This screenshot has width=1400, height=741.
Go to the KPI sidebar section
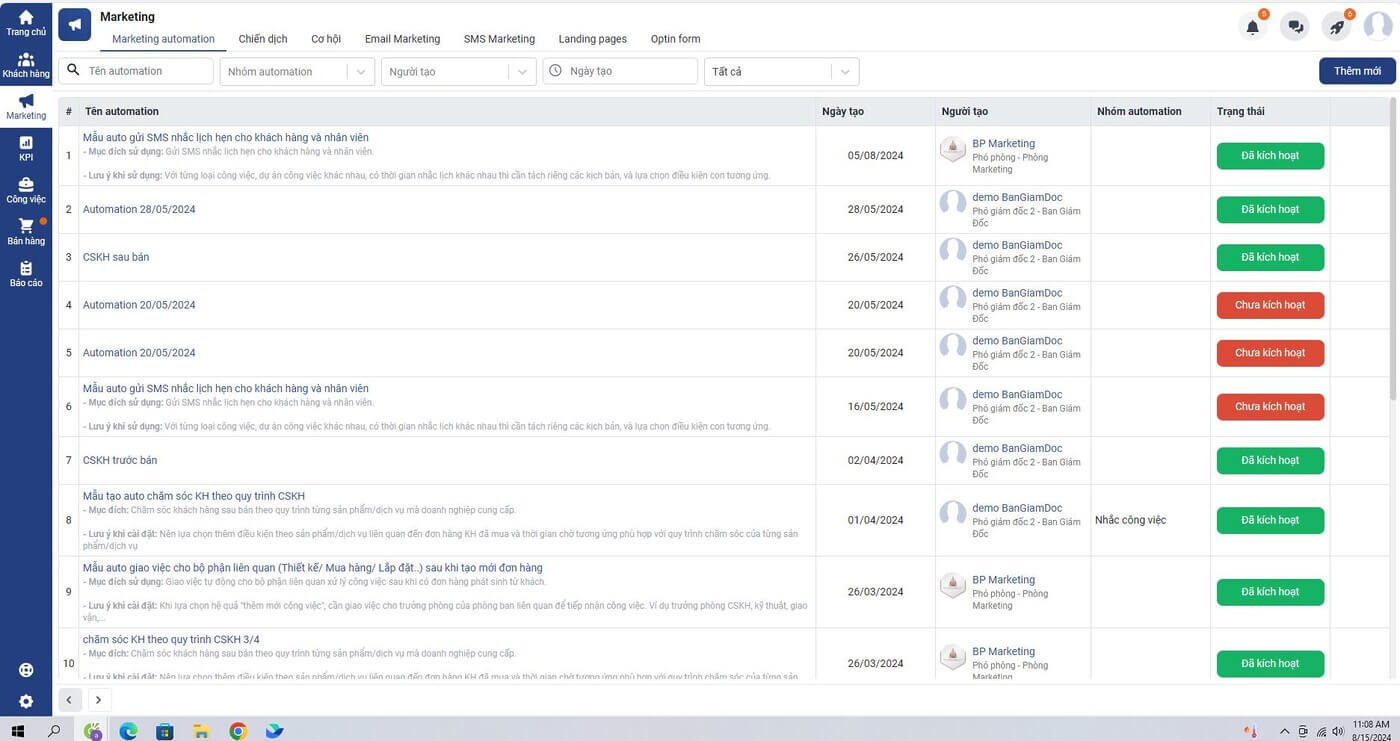(x=25, y=149)
